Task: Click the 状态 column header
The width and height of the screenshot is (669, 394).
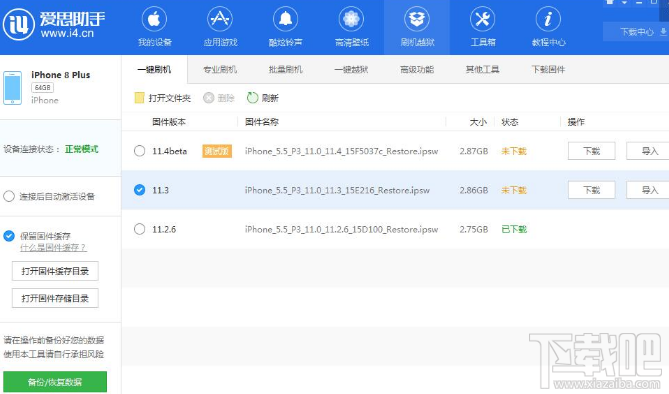Action: click(x=509, y=122)
